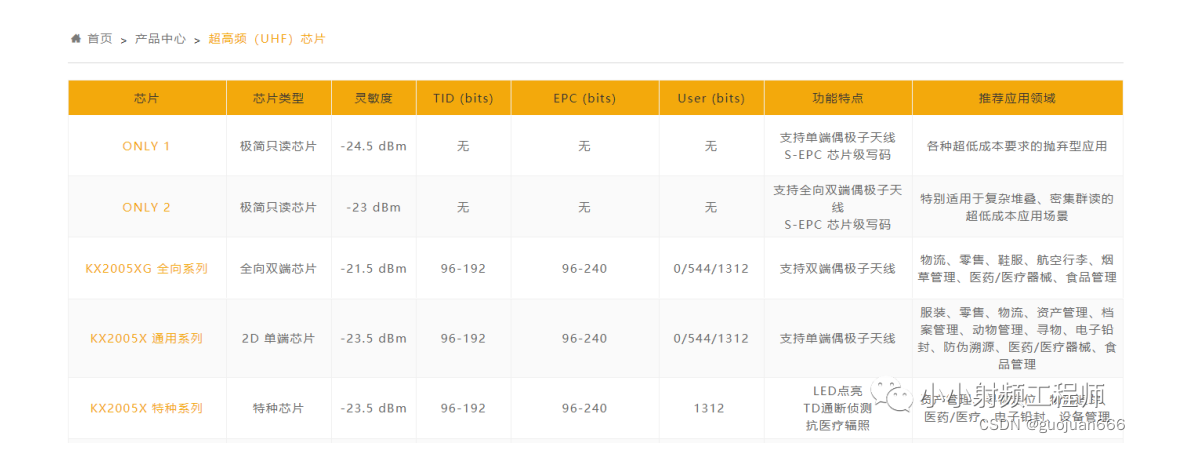Image resolution: width=1200 pixels, height=467 pixels.
Task: Click the User (bits) column header
Action: [711, 98]
